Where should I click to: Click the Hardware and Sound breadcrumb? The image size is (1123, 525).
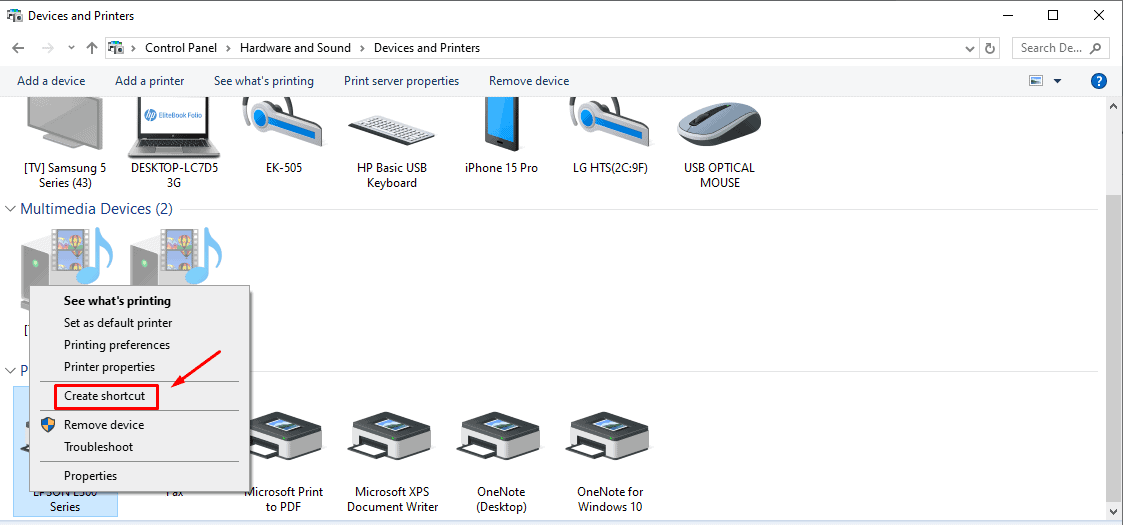295,48
